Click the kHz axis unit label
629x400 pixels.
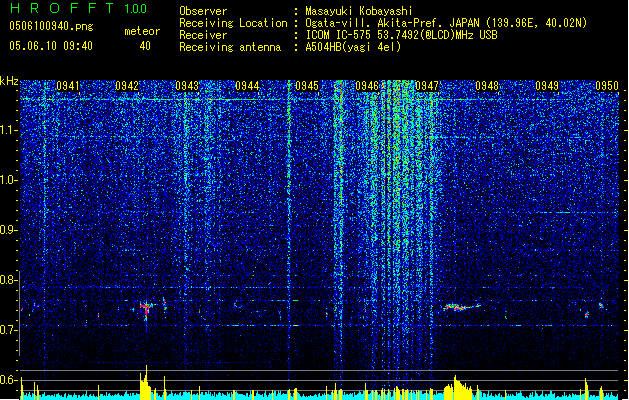click(x=9, y=81)
